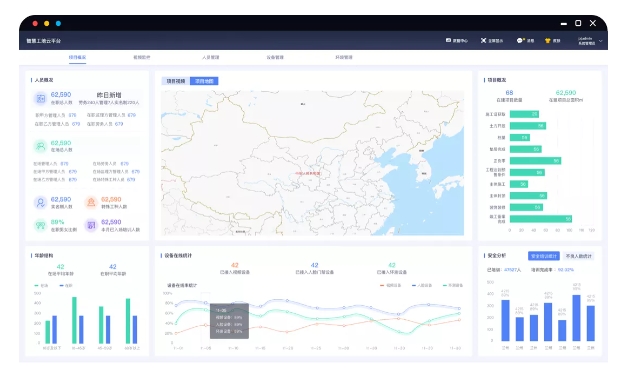Click the longest green bar in project chart
The height and width of the screenshot is (372, 627).
(x=541, y=219)
